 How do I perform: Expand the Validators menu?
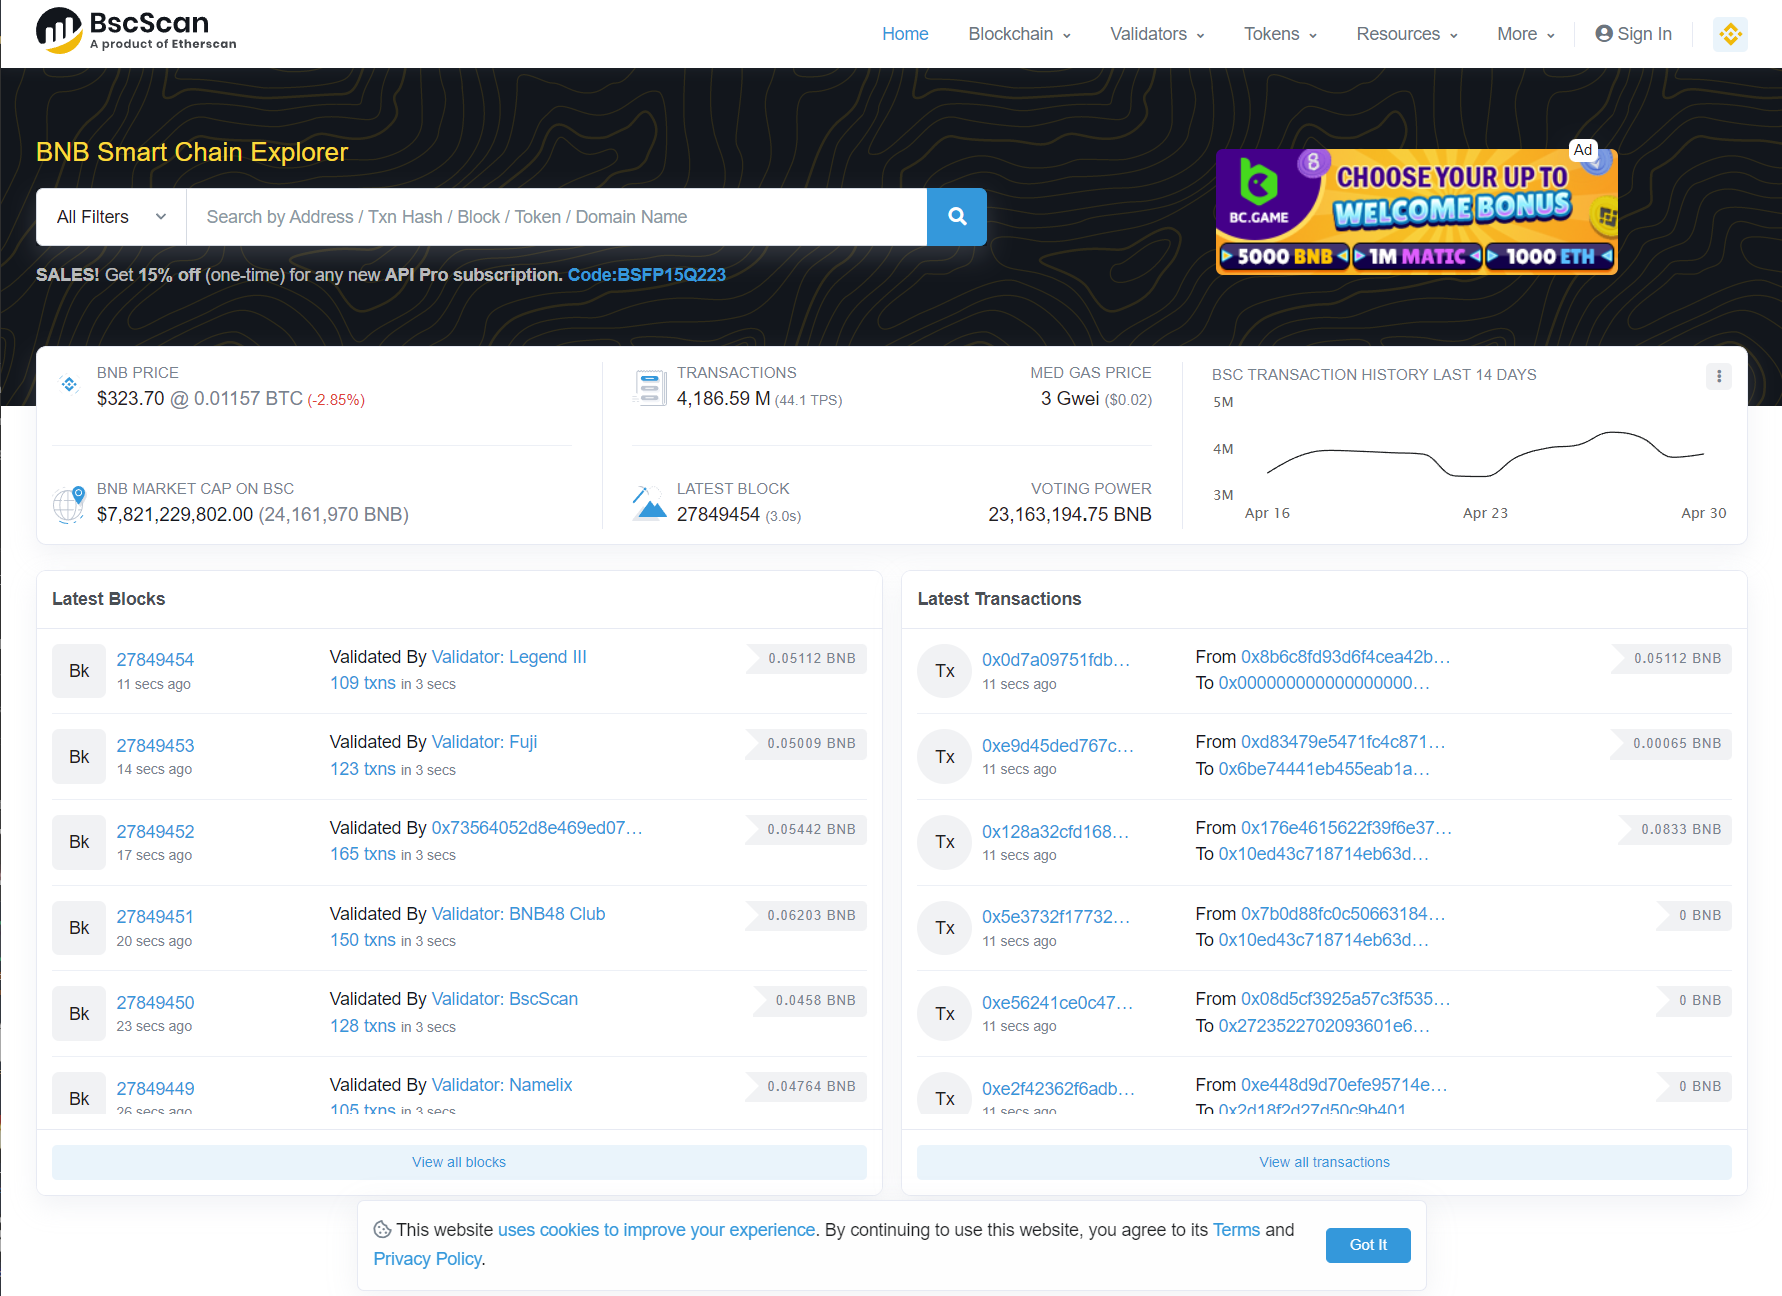click(x=1157, y=34)
